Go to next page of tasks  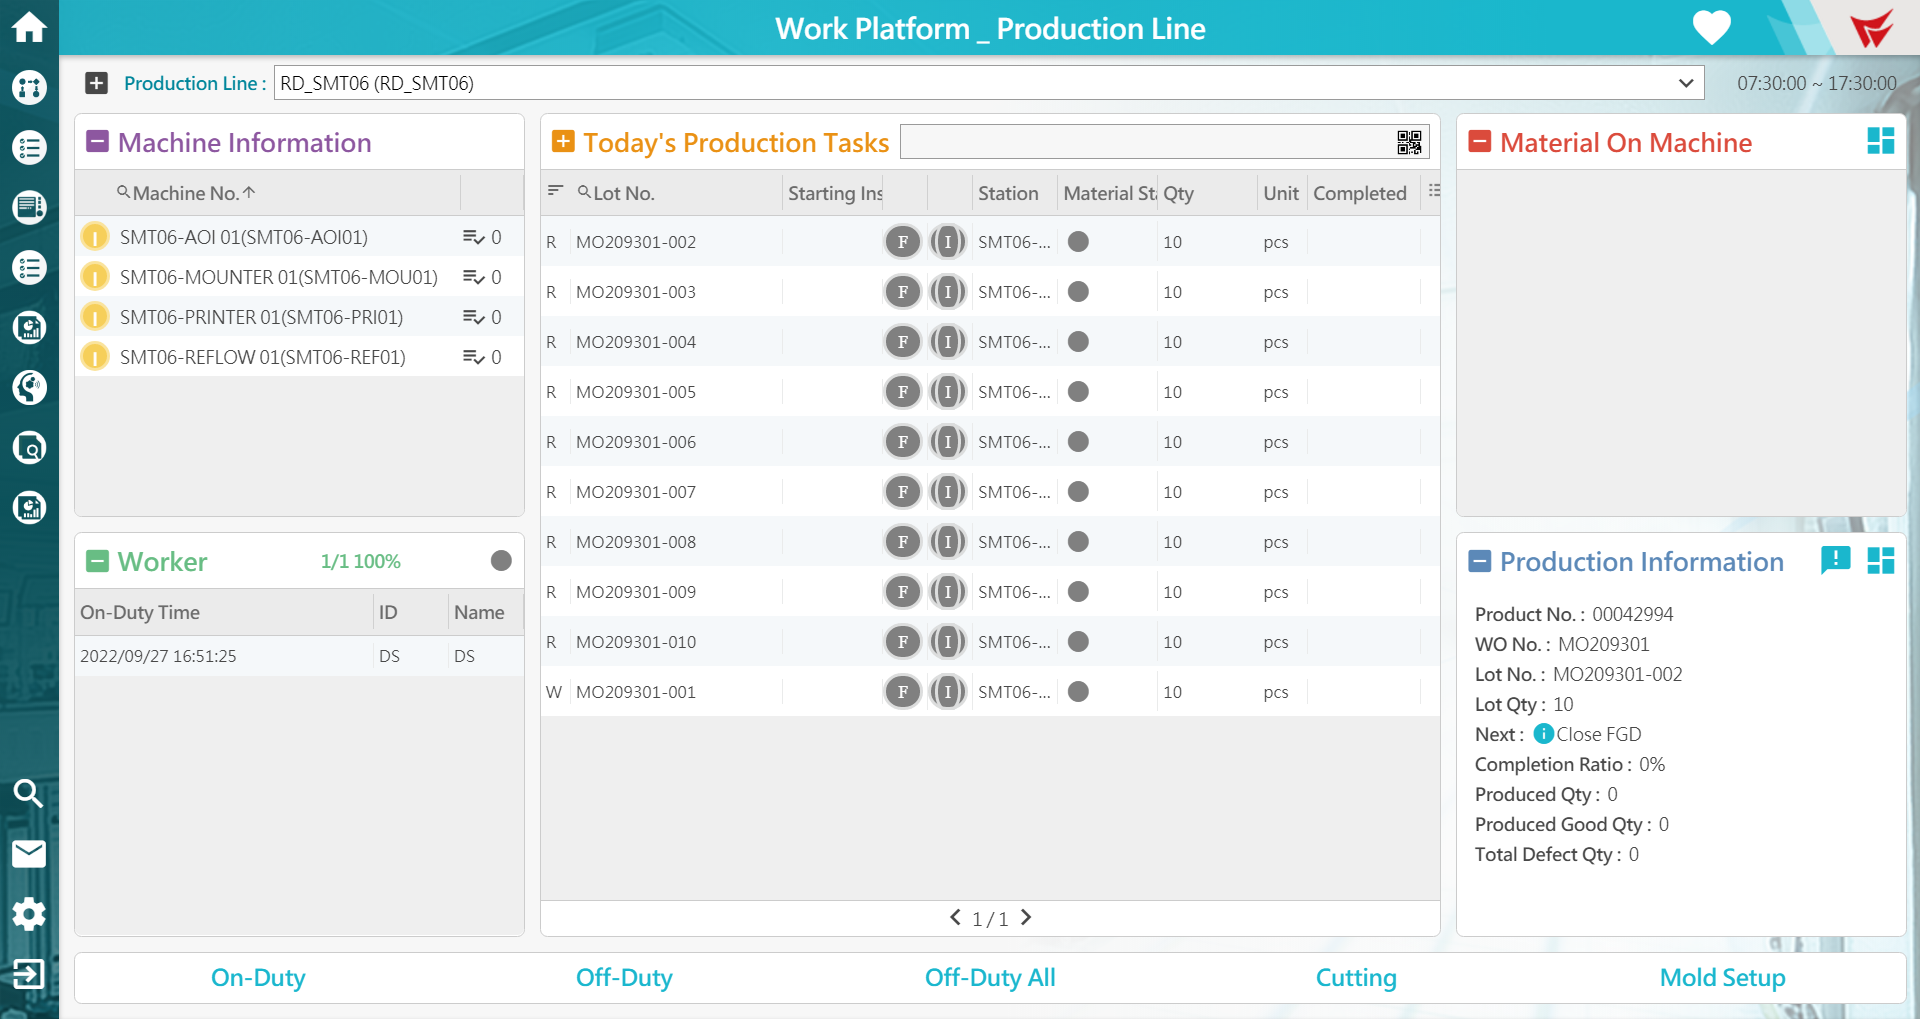pos(1026,918)
